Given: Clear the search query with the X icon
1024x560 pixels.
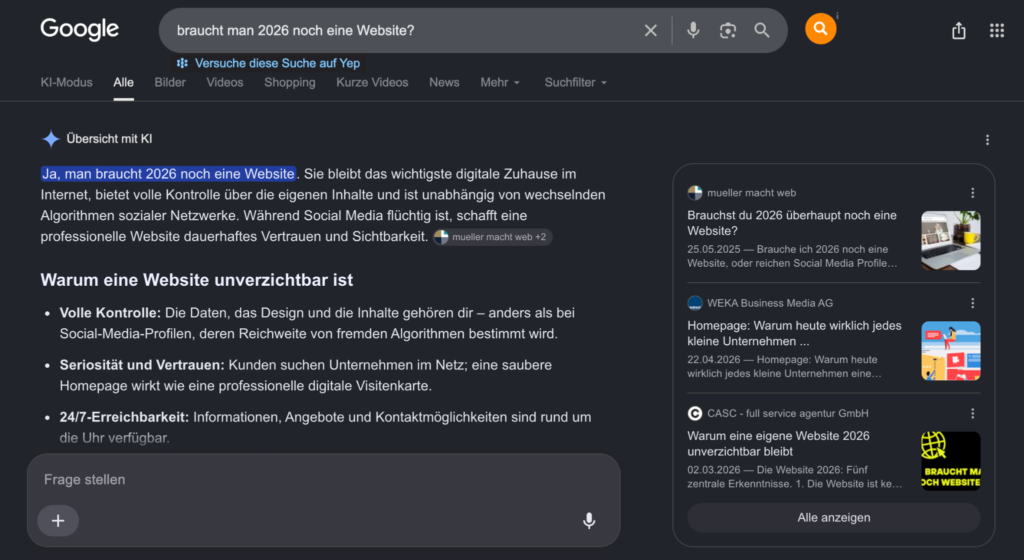Looking at the screenshot, I should [650, 30].
